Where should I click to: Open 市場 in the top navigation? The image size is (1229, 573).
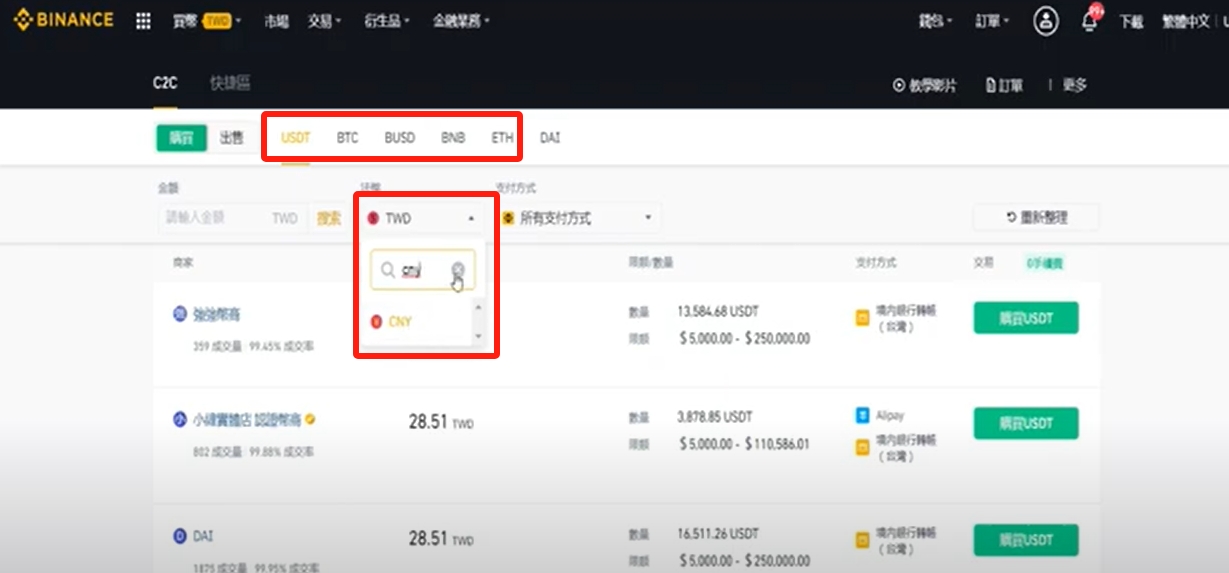coord(277,21)
